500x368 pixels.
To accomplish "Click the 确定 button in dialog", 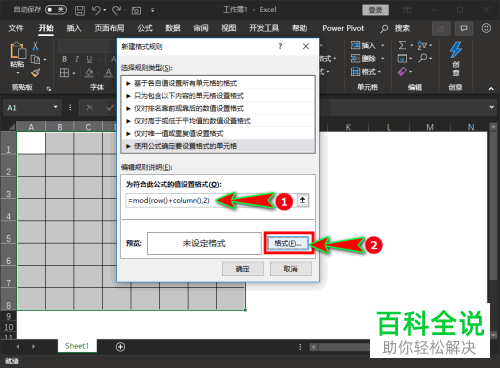I will pos(243,269).
